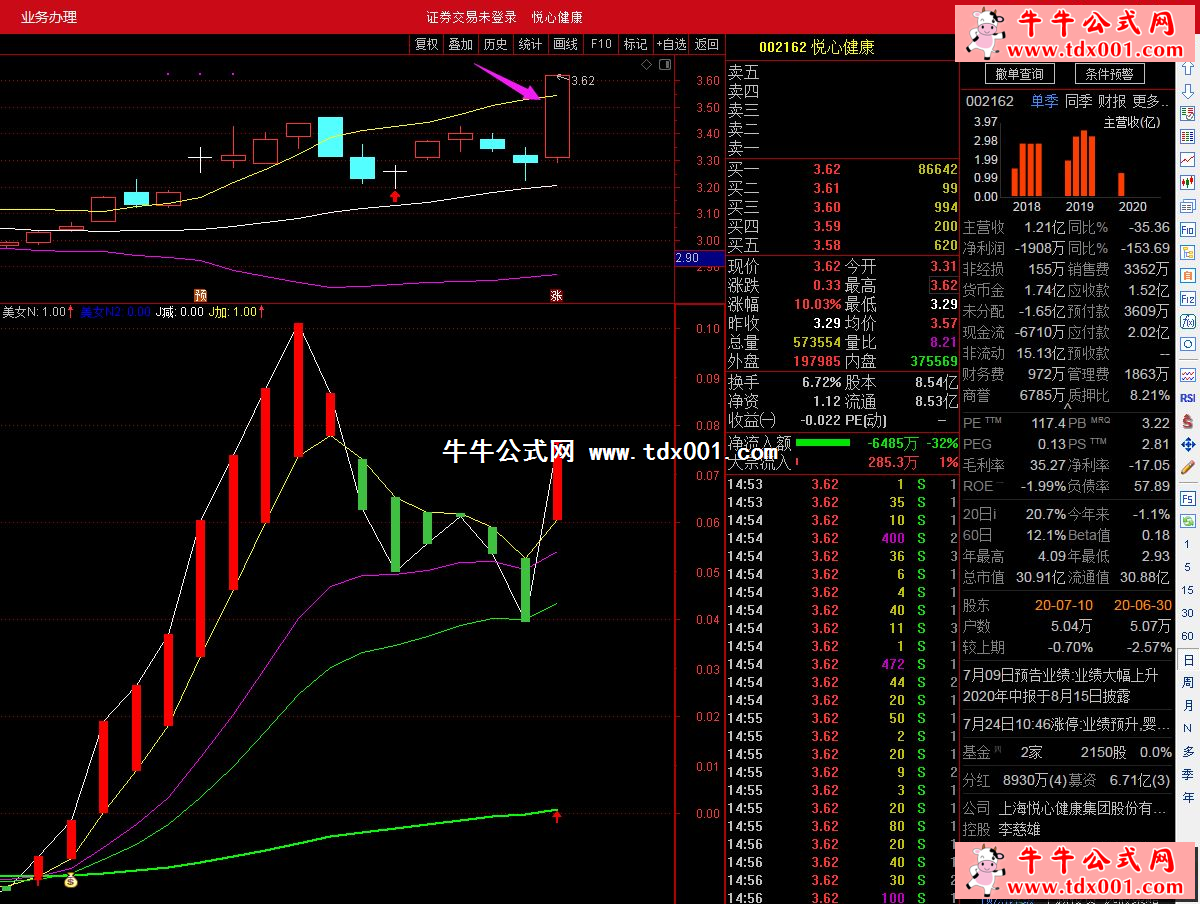Open the N custom-day period option

click(1188, 729)
